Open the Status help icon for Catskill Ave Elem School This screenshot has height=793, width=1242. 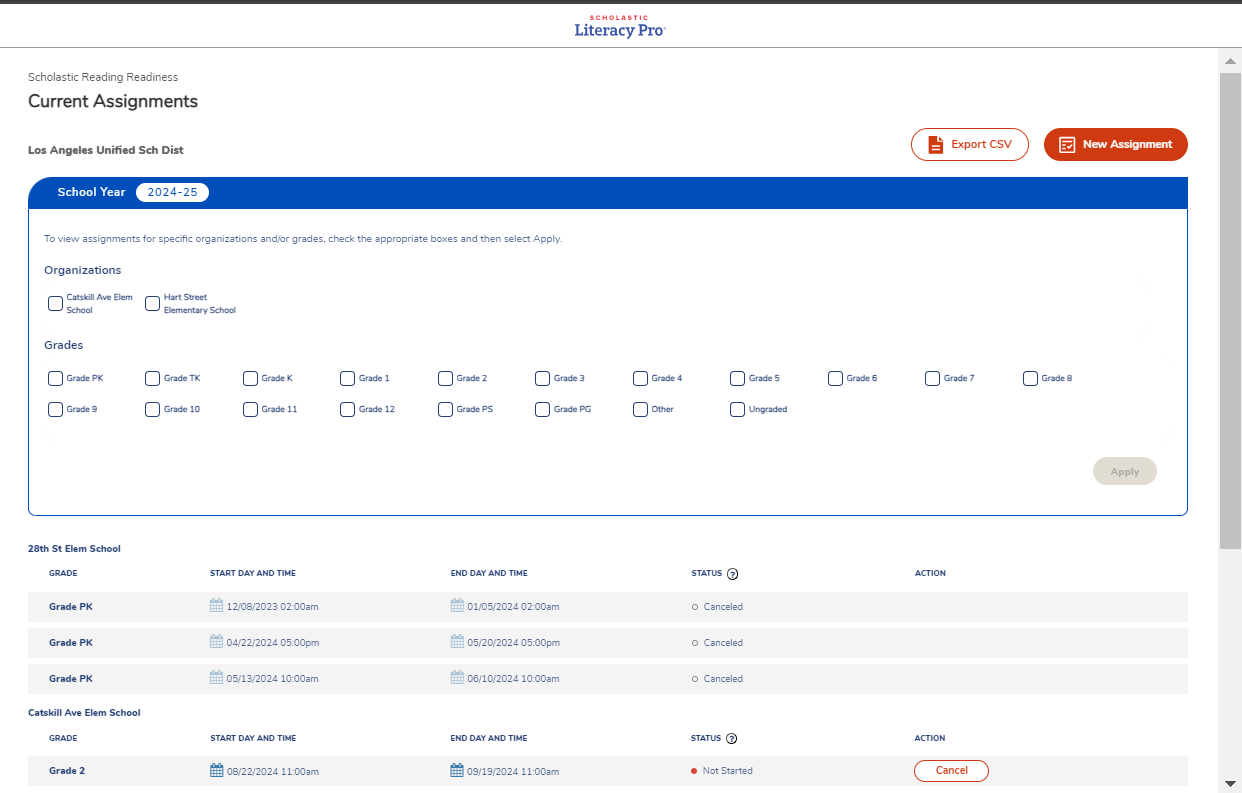pos(733,738)
